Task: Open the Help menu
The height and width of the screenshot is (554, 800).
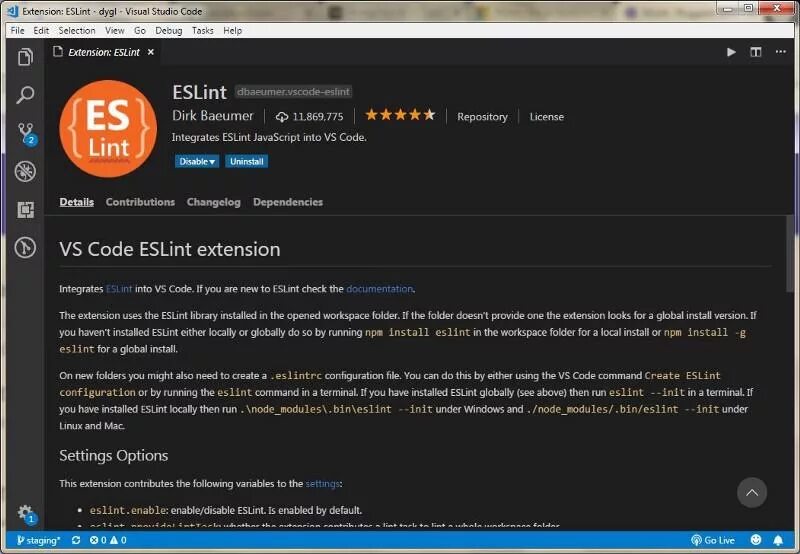Action: point(233,31)
